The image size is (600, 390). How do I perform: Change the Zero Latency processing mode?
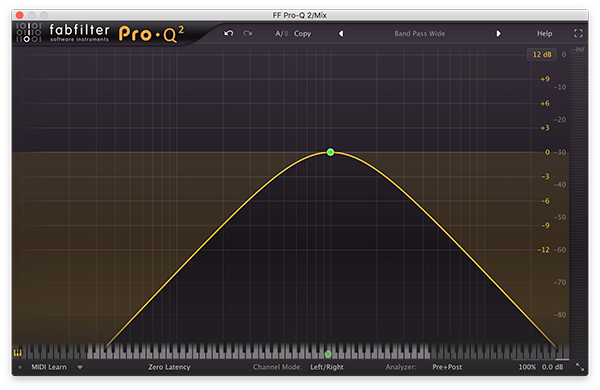pos(169,367)
